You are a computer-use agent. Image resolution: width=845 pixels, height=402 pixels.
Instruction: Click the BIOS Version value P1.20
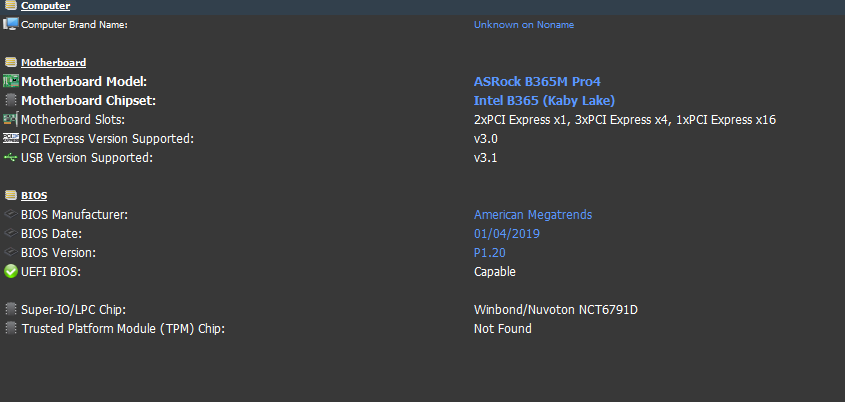pos(492,252)
